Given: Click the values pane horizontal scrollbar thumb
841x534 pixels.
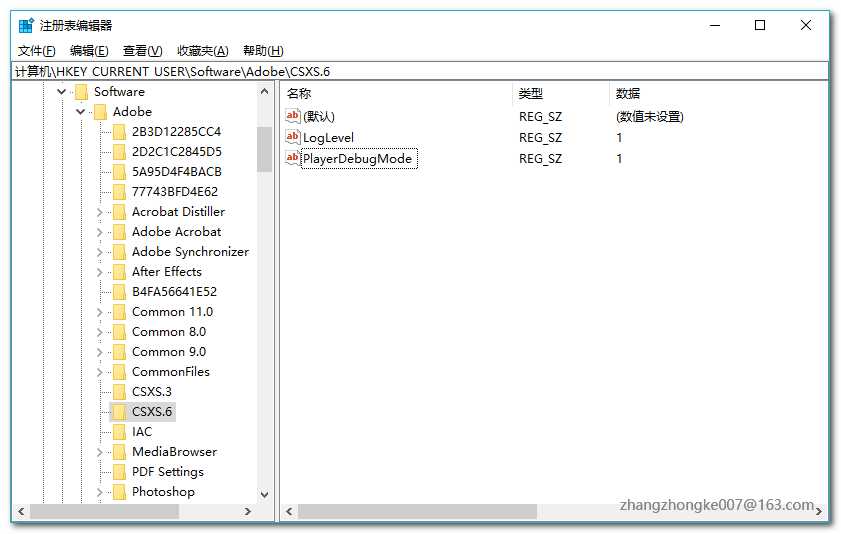Looking at the screenshot, I should click(417, 511).
